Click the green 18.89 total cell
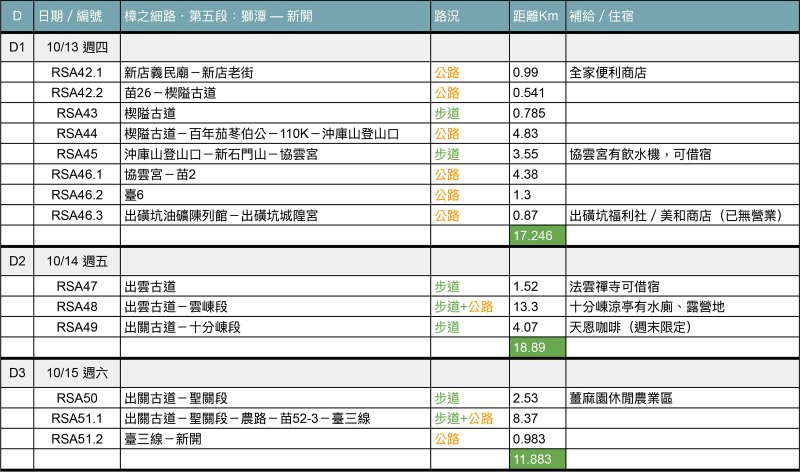800x472 pixels. [x=537, y=346]
